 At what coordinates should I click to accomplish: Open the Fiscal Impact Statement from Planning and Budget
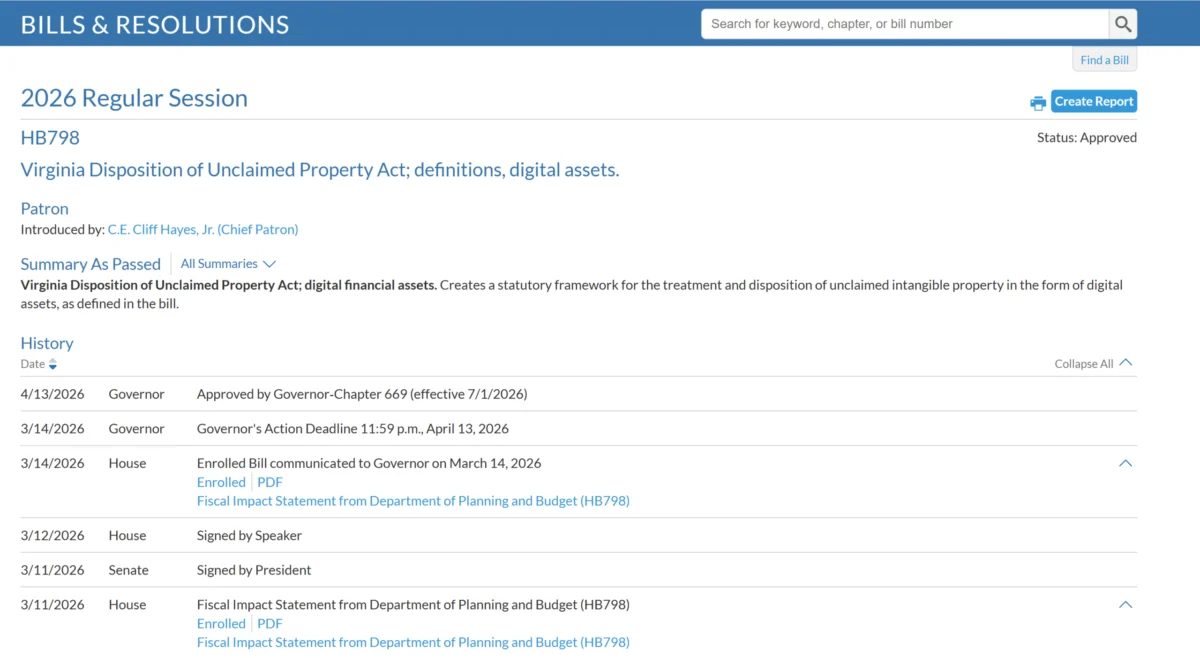[413, 500]
